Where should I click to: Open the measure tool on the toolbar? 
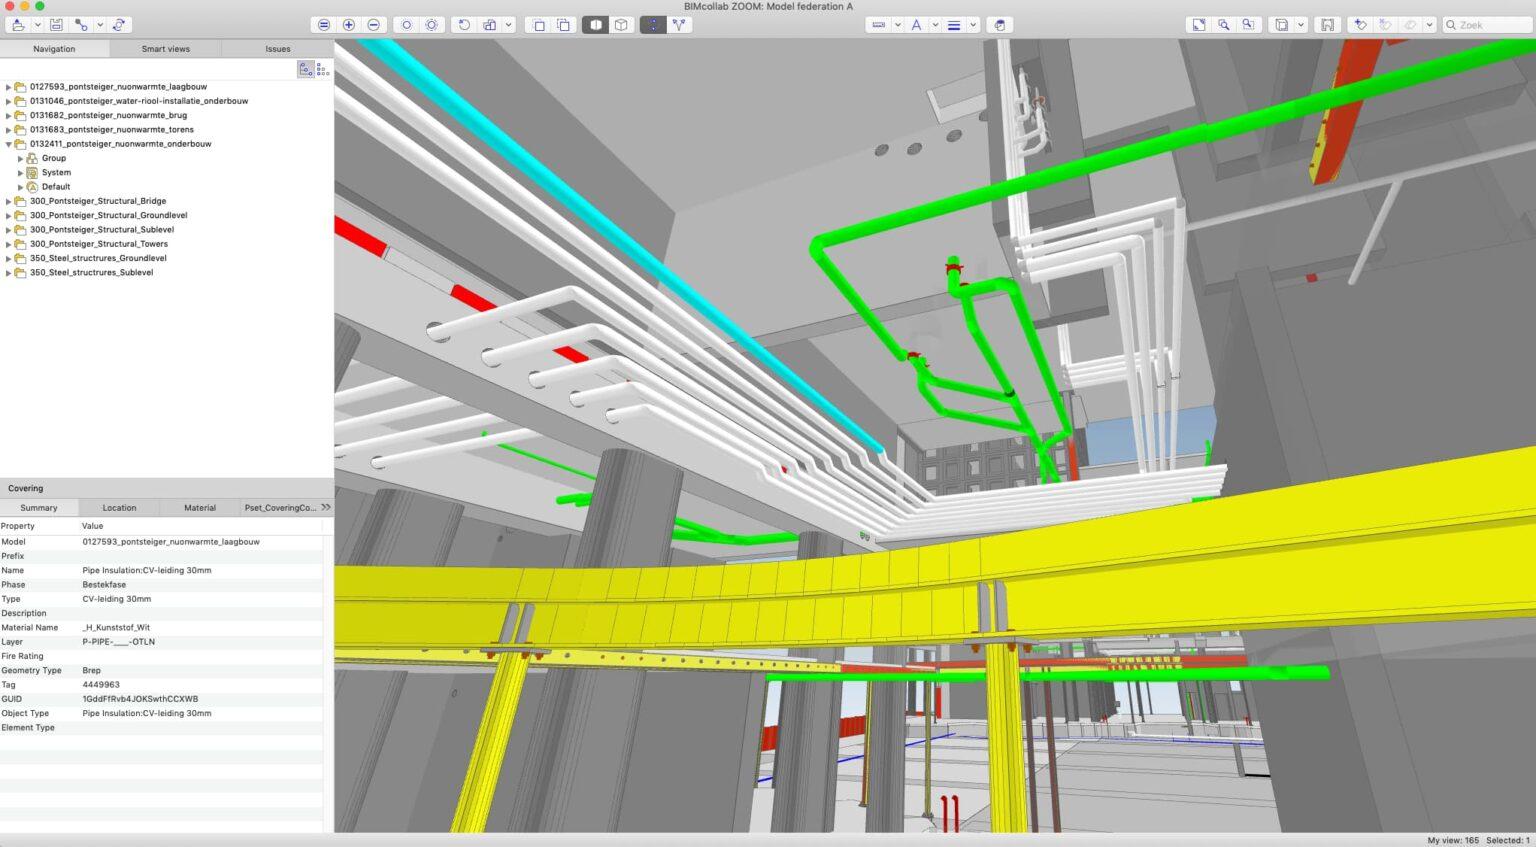coord(880,24)
